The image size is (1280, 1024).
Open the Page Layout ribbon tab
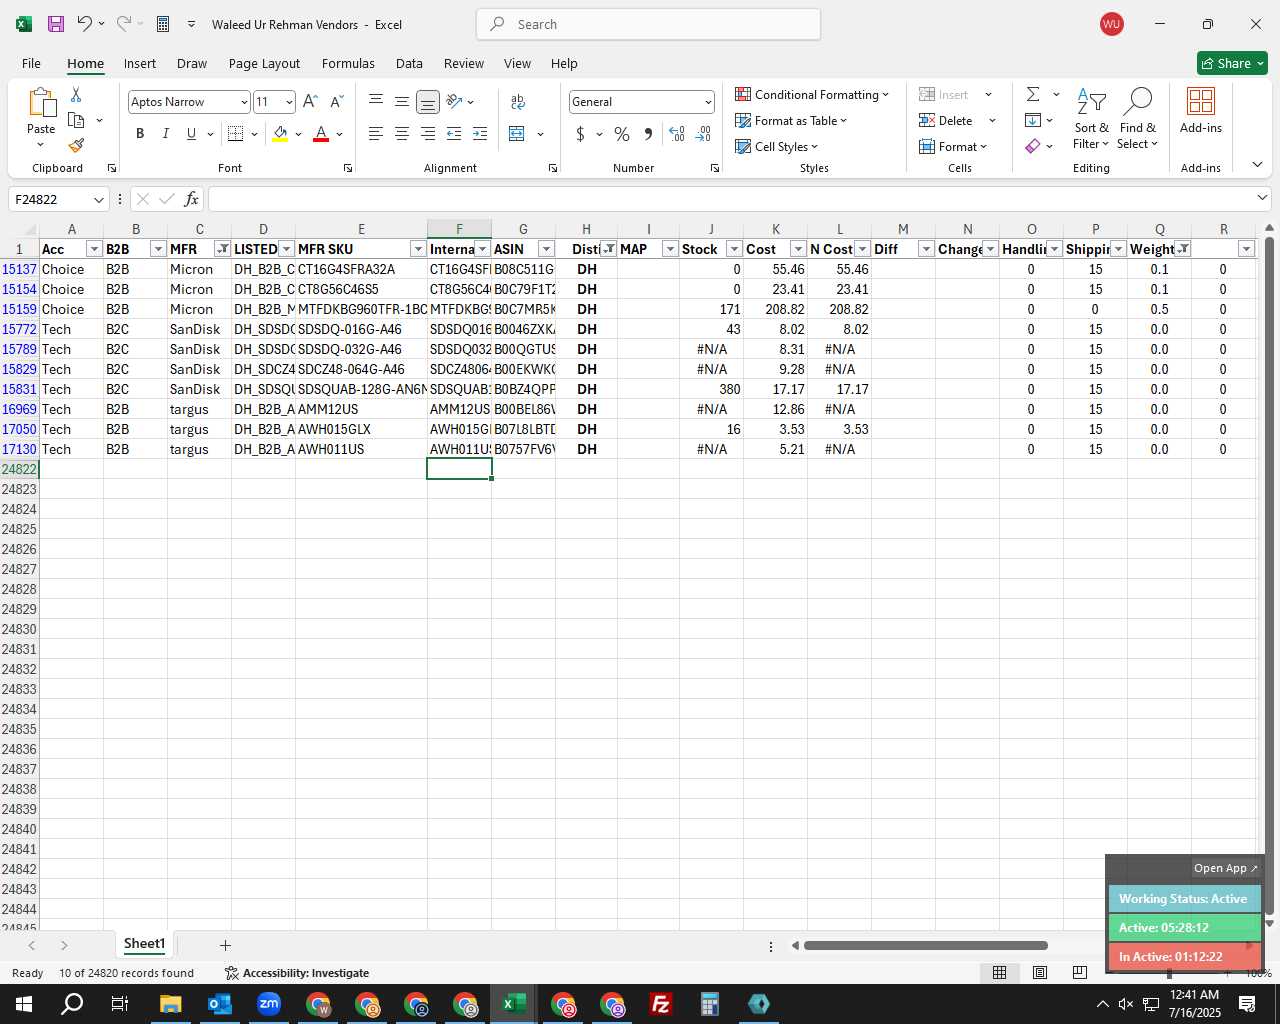264,63
